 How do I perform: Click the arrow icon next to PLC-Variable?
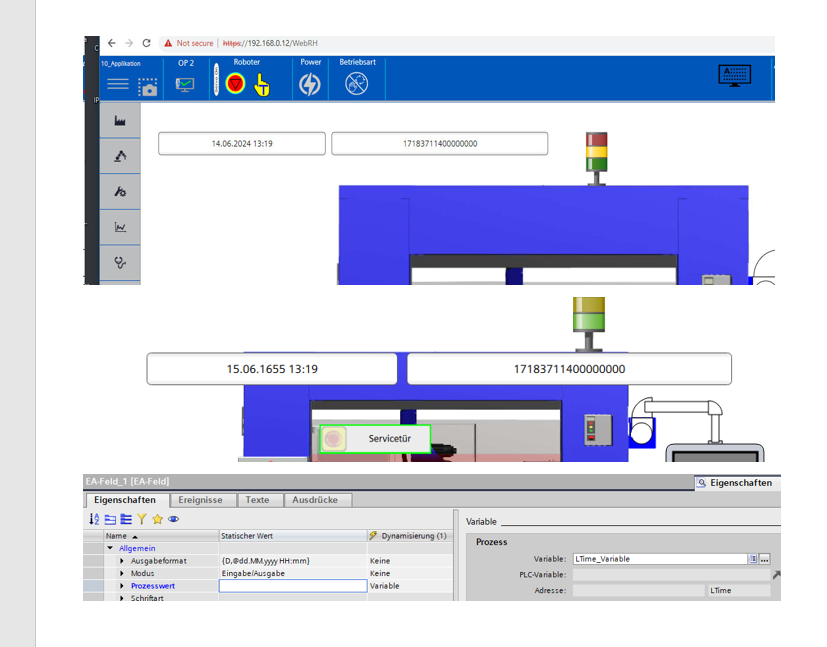[776, 575]
